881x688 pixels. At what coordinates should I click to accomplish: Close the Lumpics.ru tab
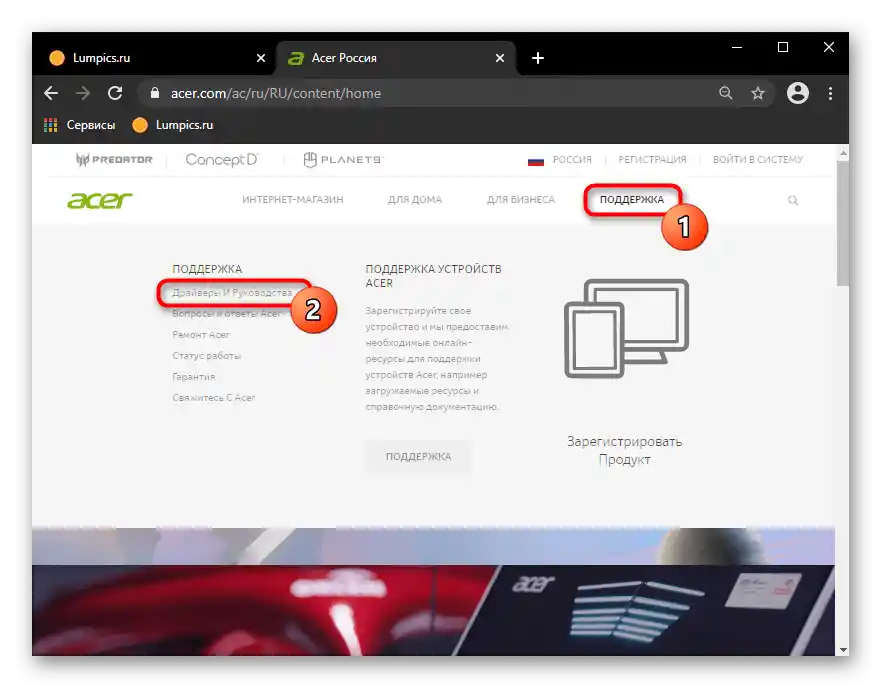click(x=261, y=58)
